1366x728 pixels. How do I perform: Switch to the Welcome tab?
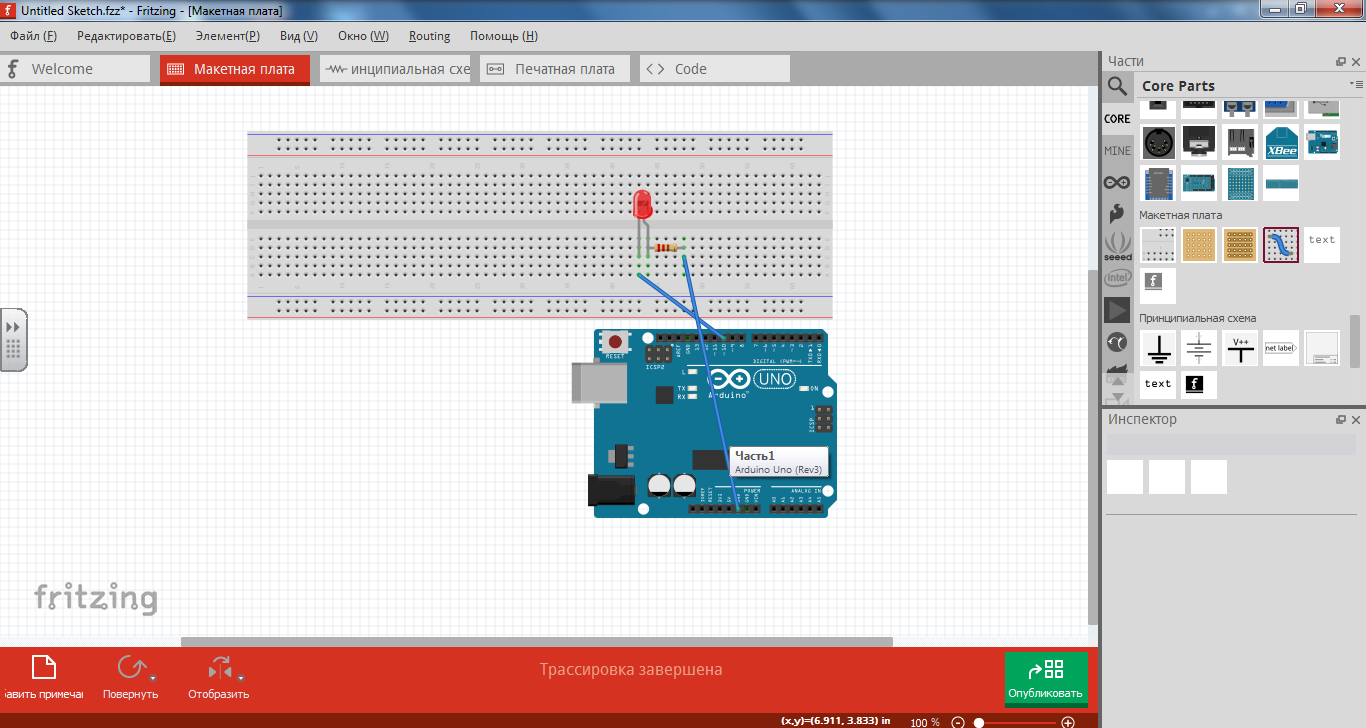75,69
